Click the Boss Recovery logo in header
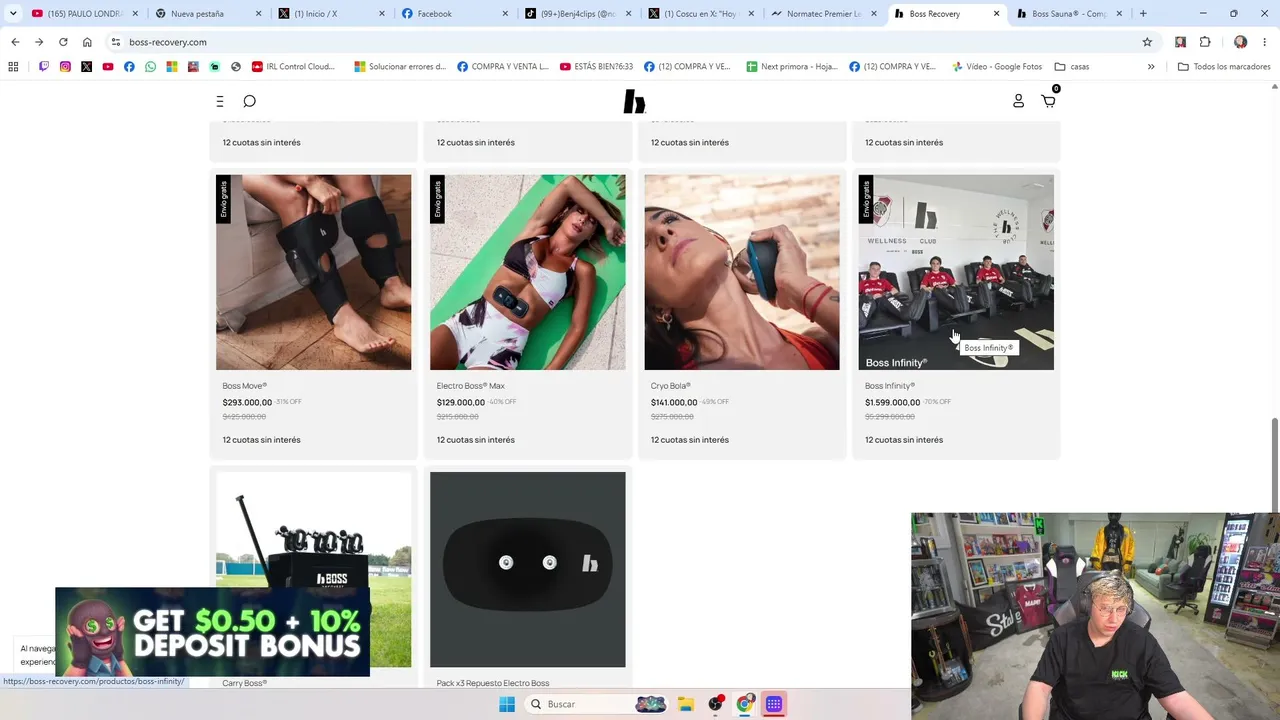 point(634,101)
